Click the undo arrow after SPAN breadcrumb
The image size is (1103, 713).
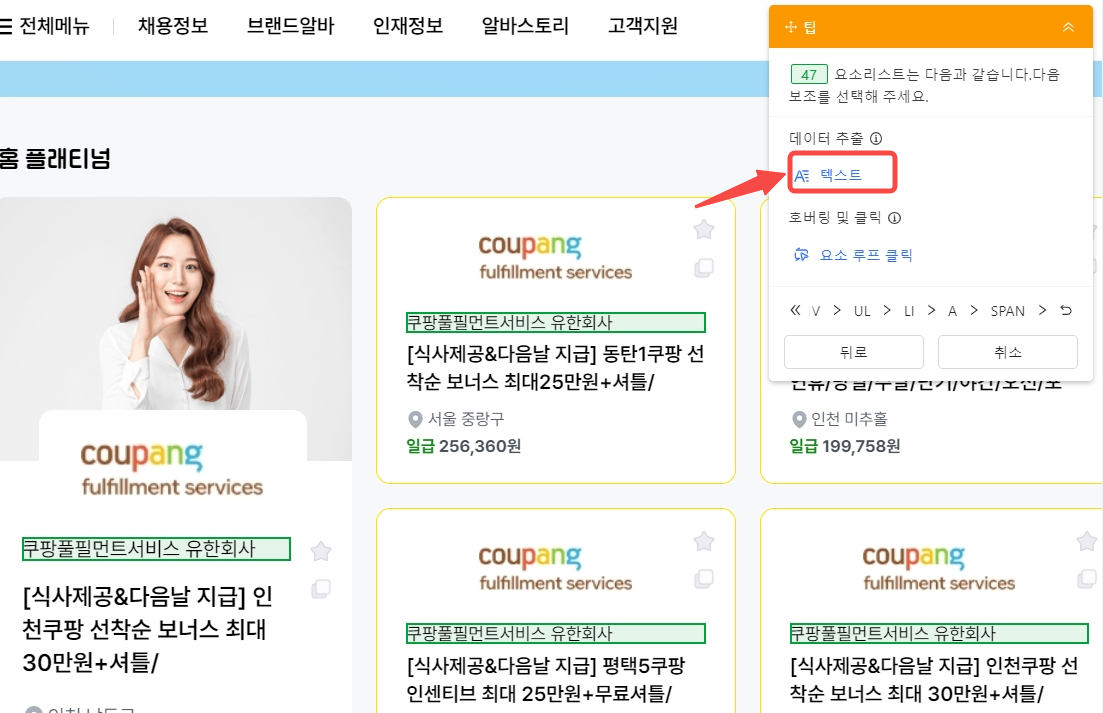click(x=1066, y=311)
